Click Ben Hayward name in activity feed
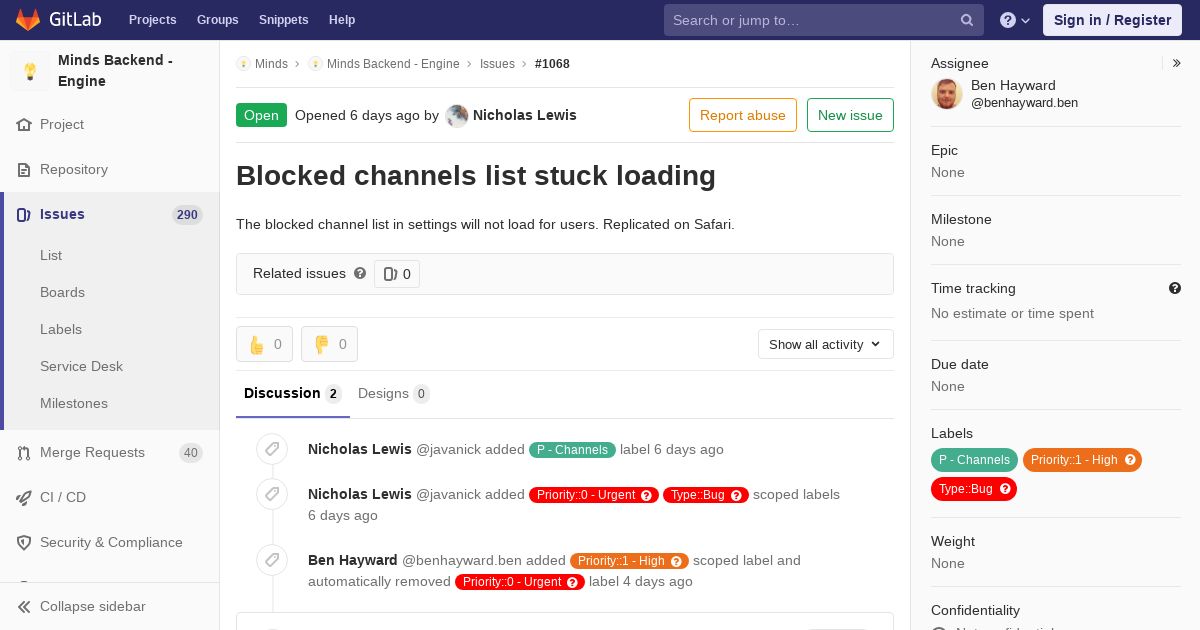 pyautogui.click(x=353, y=561)
